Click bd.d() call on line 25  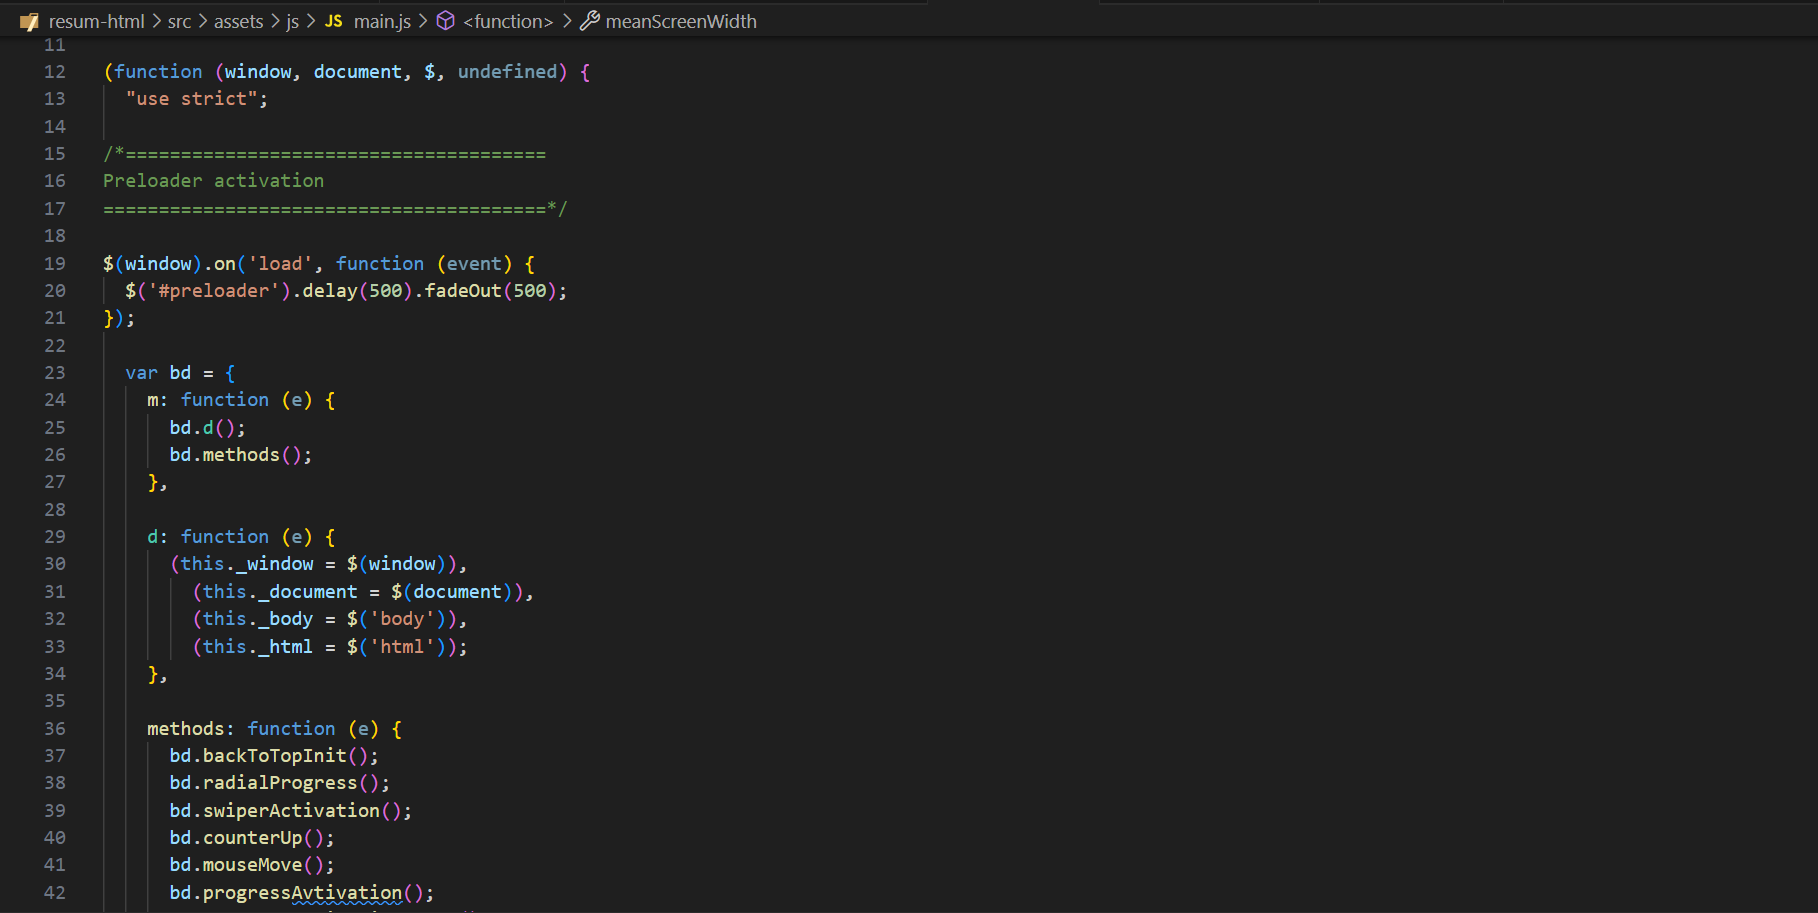pyautogui.click(x=206, y=428)
